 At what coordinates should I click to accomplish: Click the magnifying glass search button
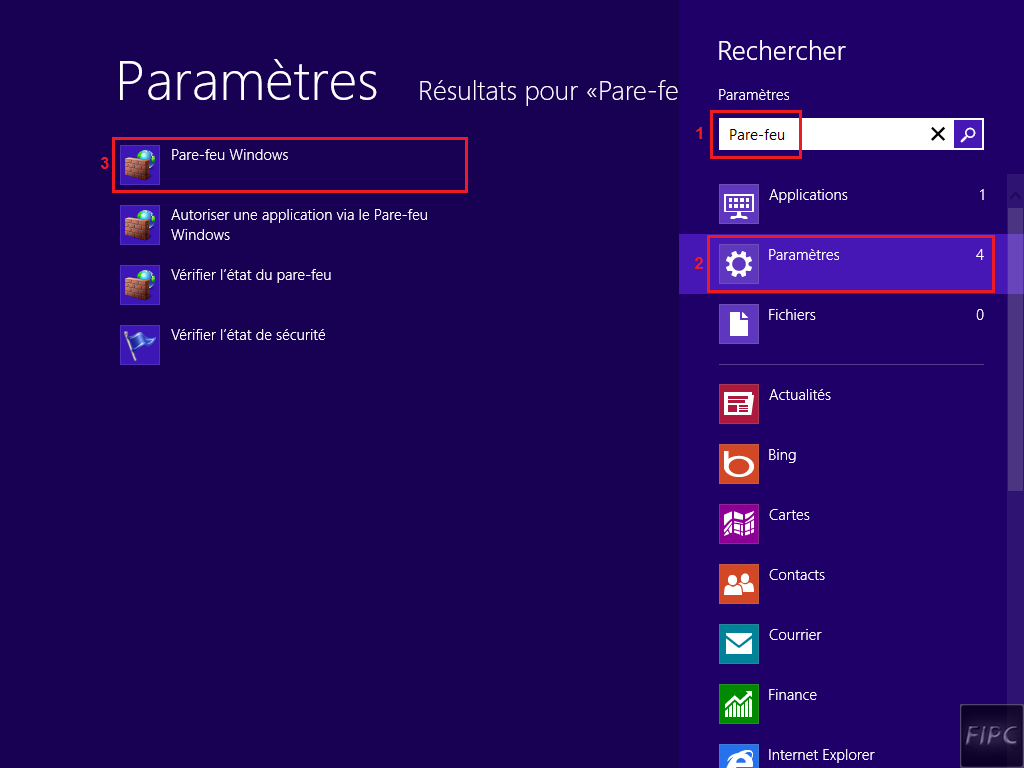968,134
